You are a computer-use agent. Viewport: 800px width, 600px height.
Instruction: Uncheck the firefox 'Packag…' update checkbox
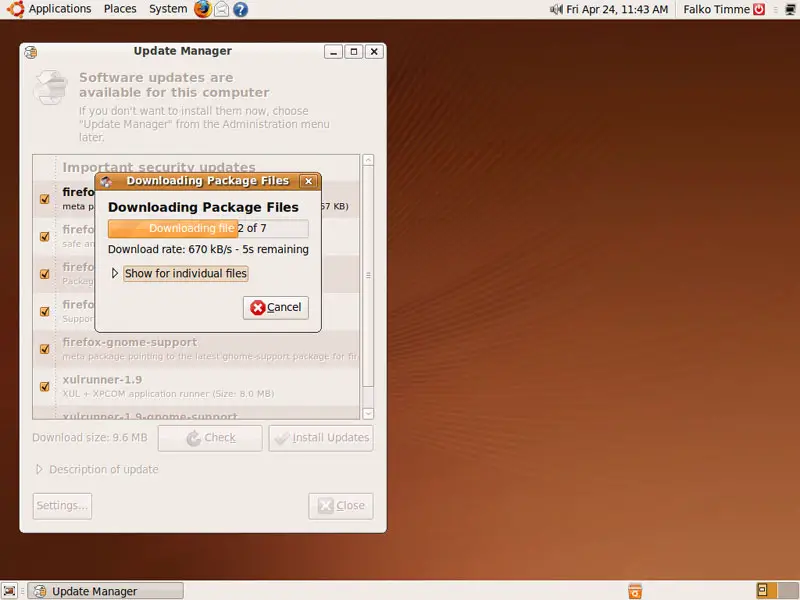pyautogui.click(x=44, y=274)
